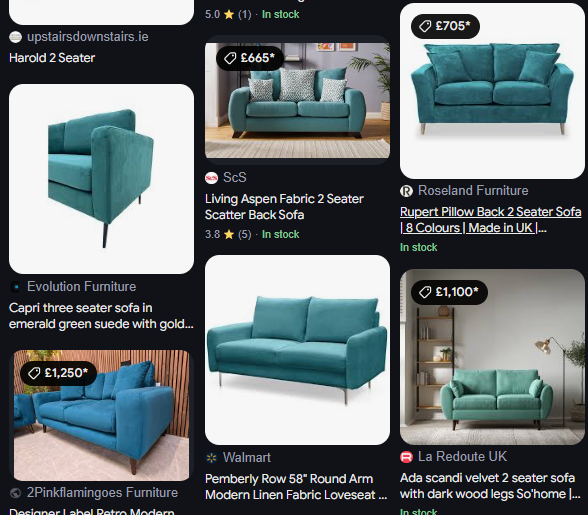Click the £1,250 price tag badge
Viewport: 588px width, 515px height.
(58, 373)
